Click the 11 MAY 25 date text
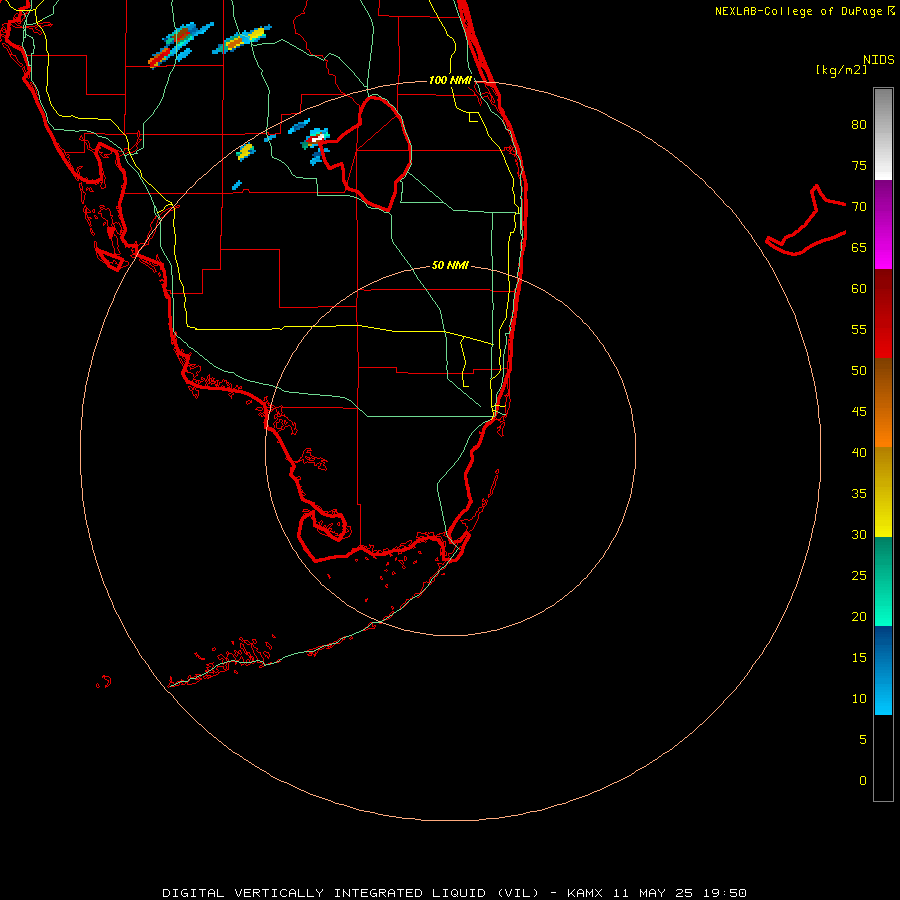Viewport: 900px width, 900px height. pyautogui.click(x=651, y=893)
